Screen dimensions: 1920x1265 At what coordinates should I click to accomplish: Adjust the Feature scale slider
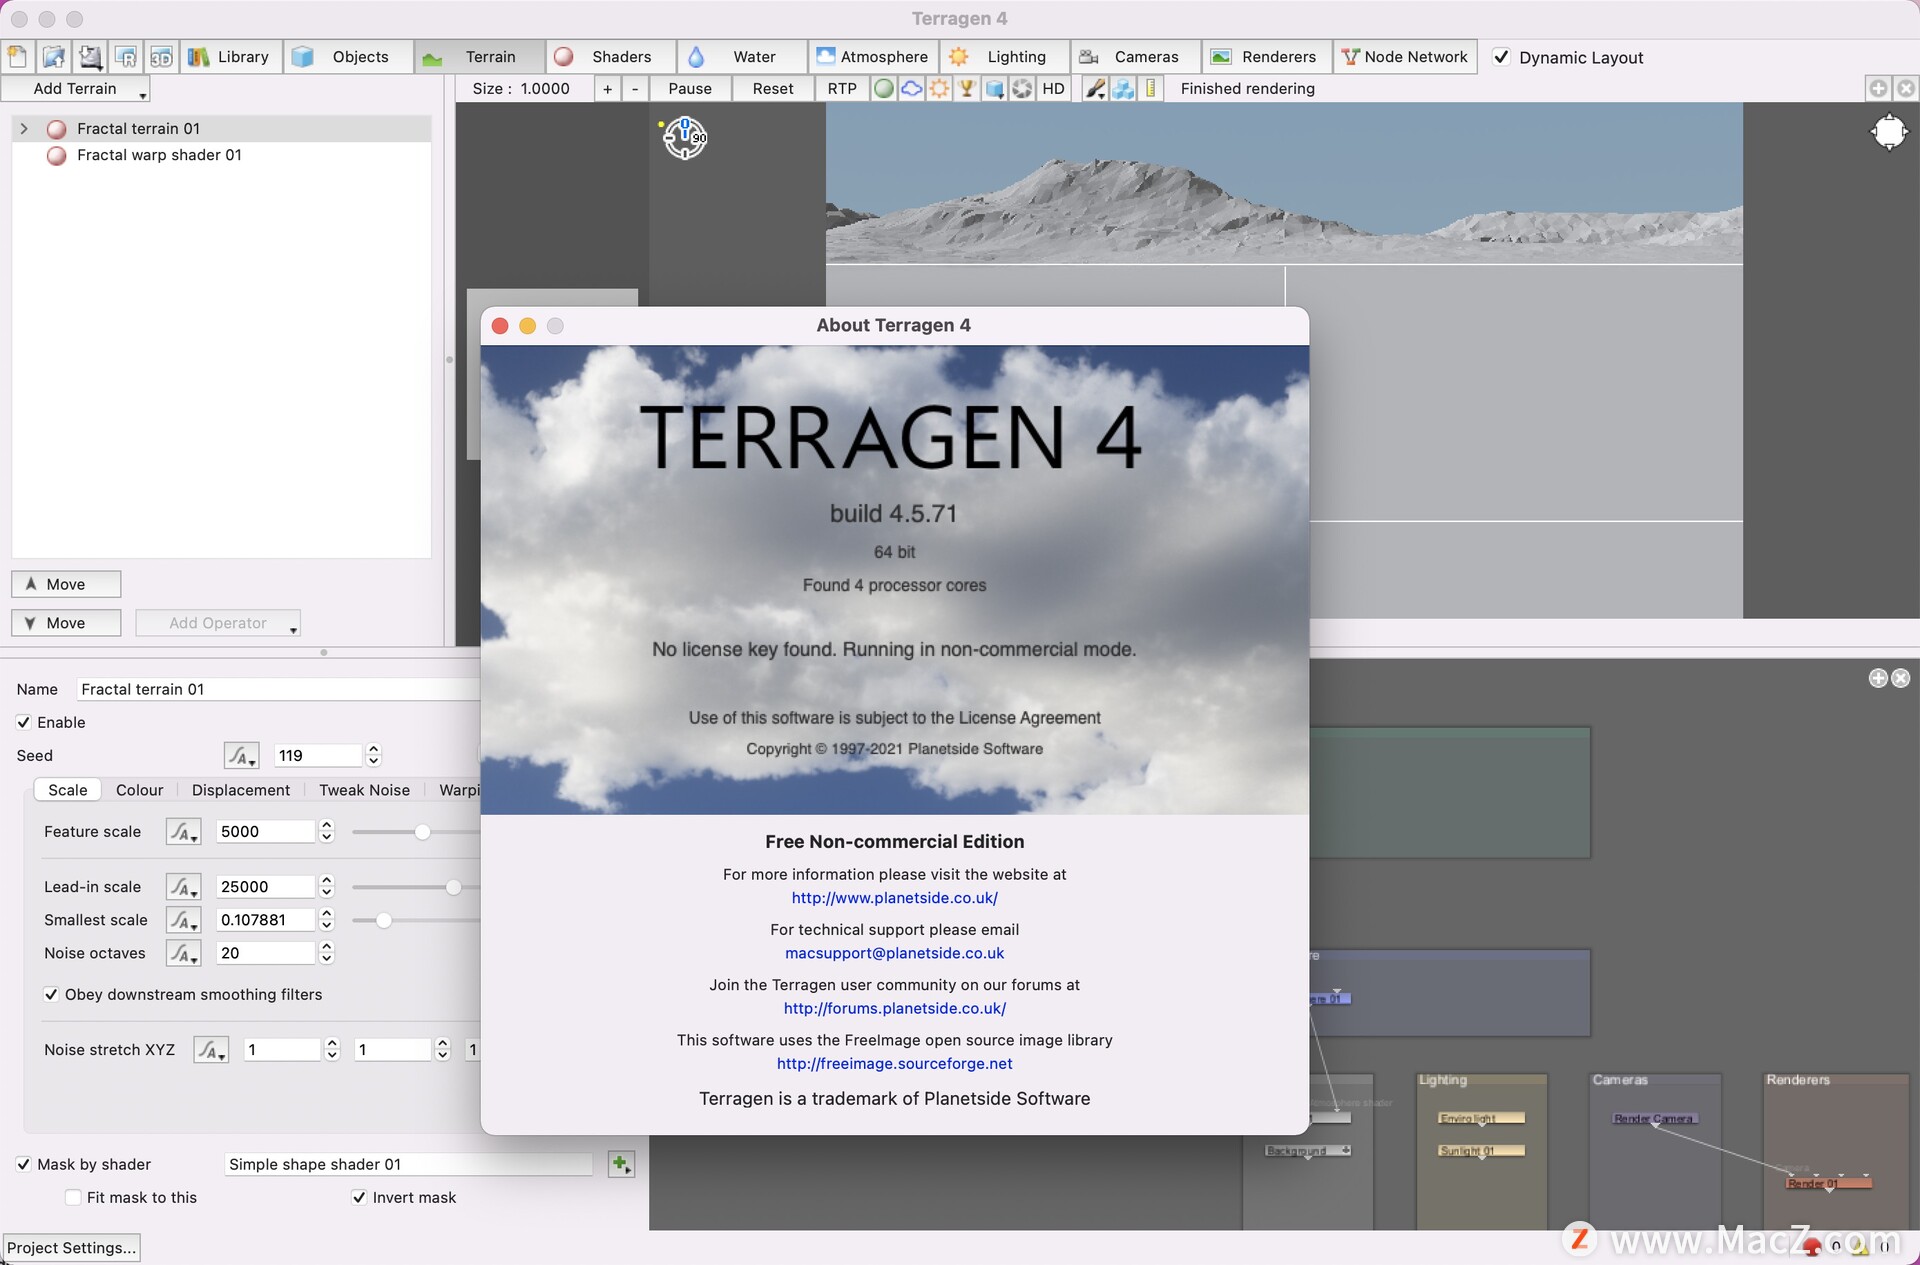[421, 832]
